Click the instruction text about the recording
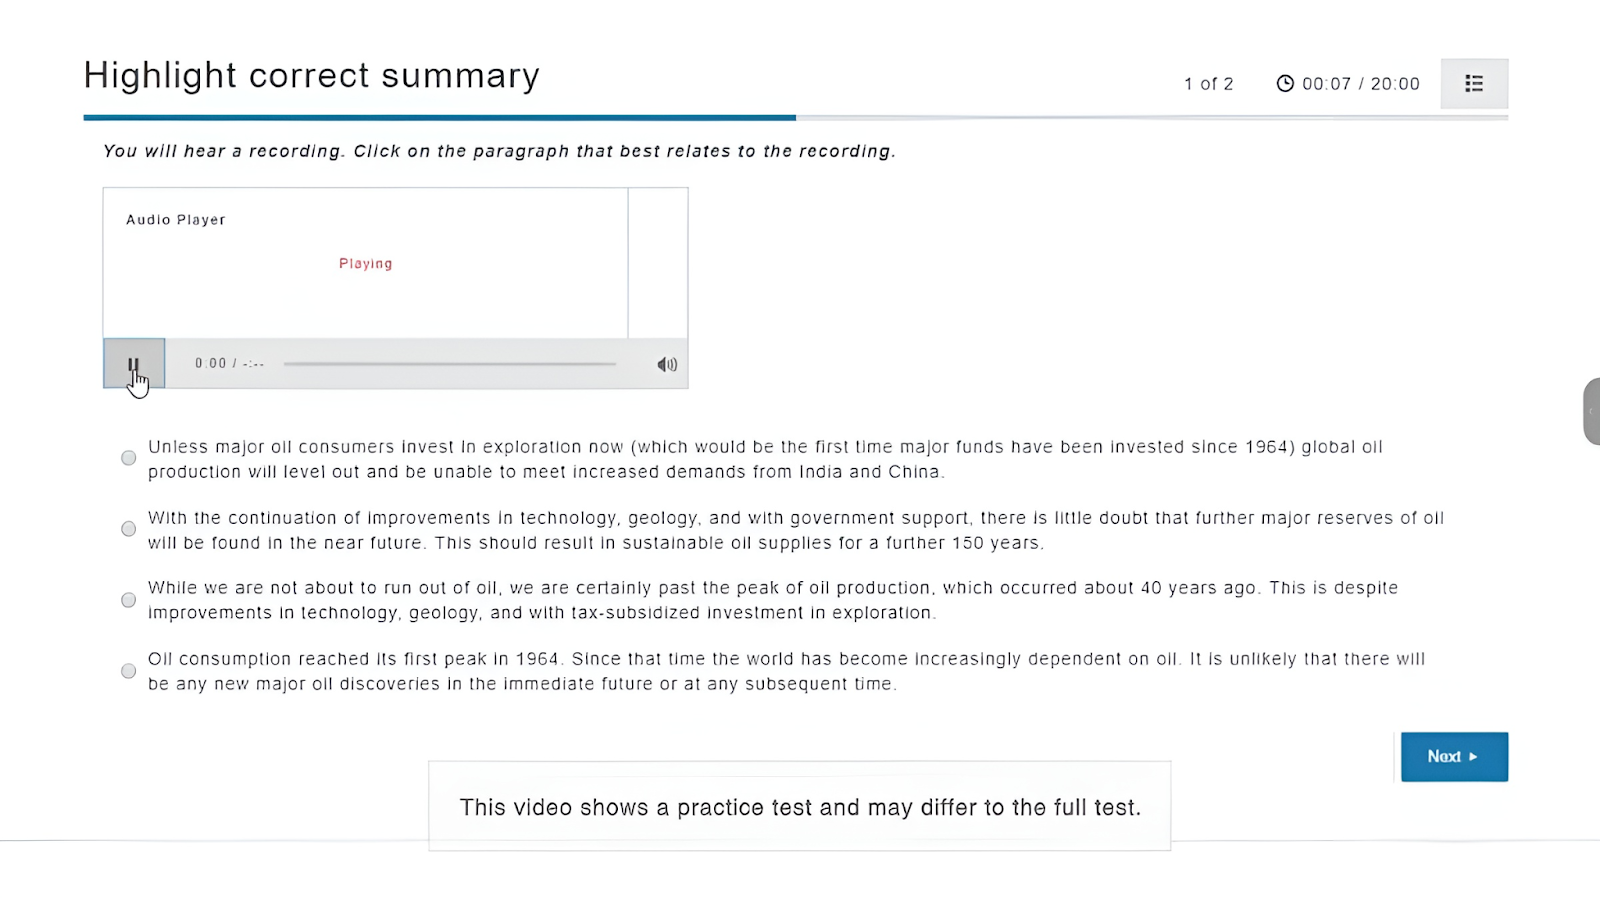This screenshot has width=1600, height=898. [500, 151]
